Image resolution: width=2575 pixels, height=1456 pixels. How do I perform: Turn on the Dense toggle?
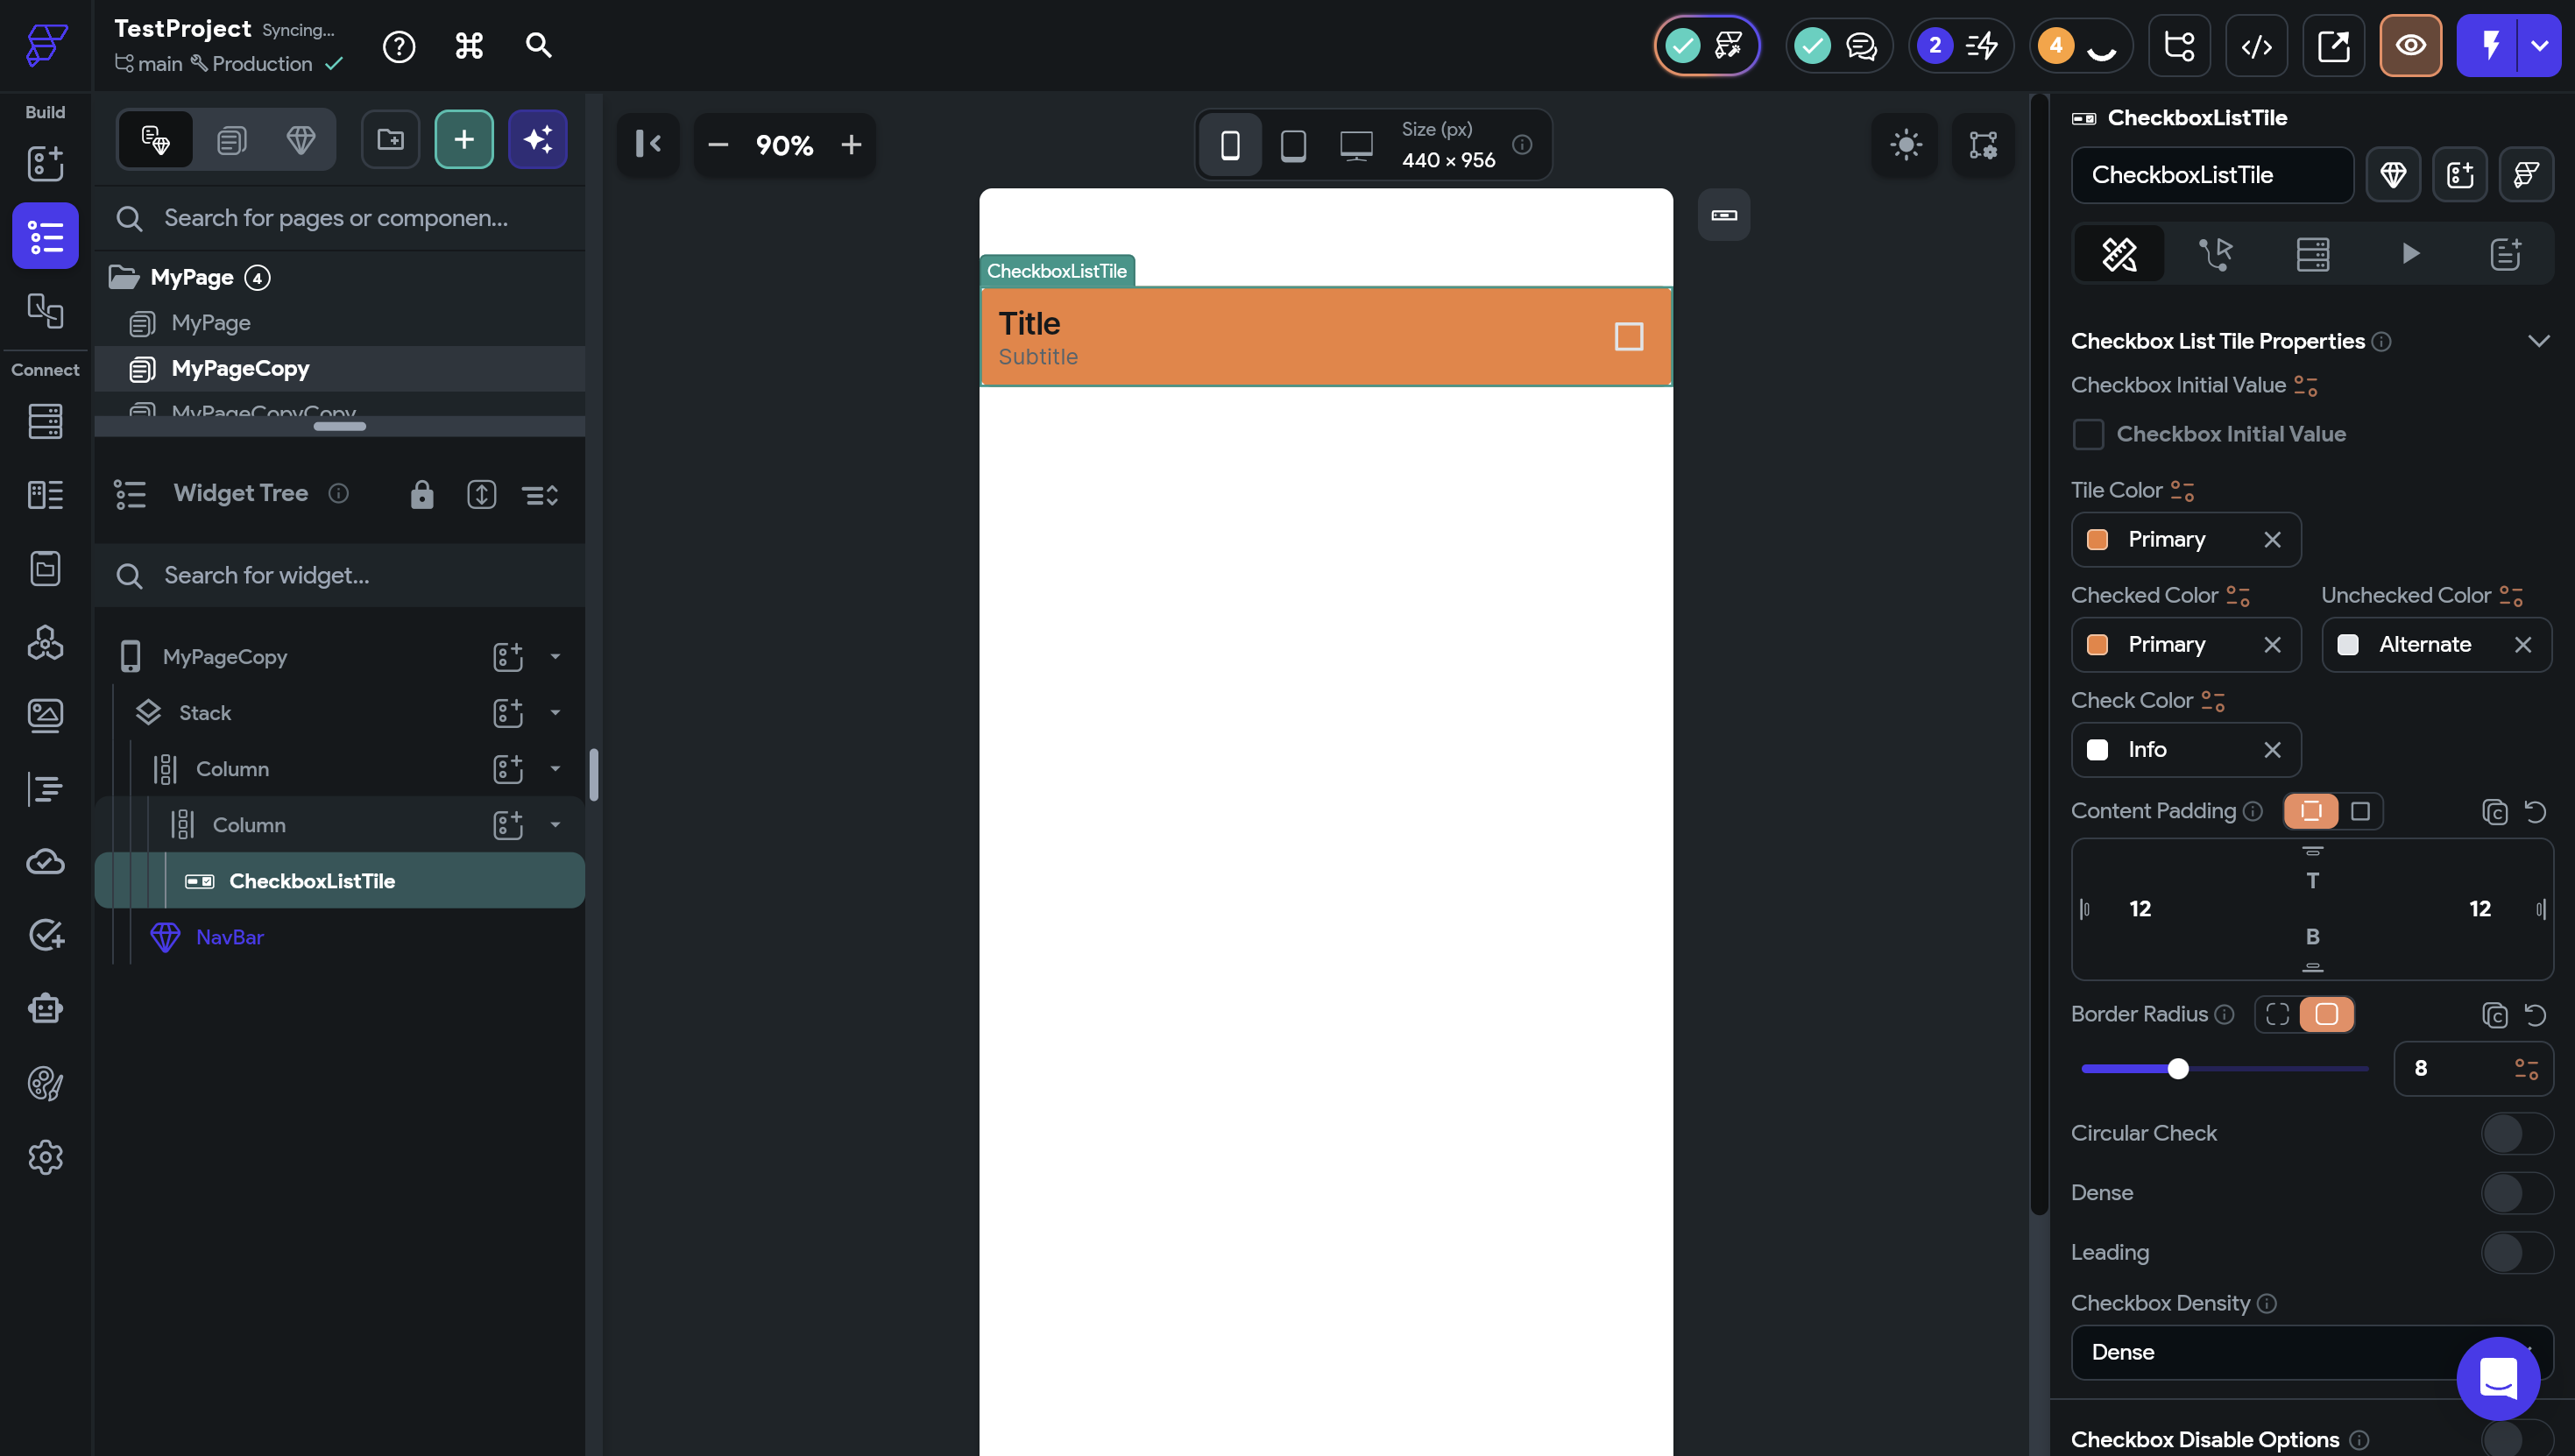[2516, 1193]
